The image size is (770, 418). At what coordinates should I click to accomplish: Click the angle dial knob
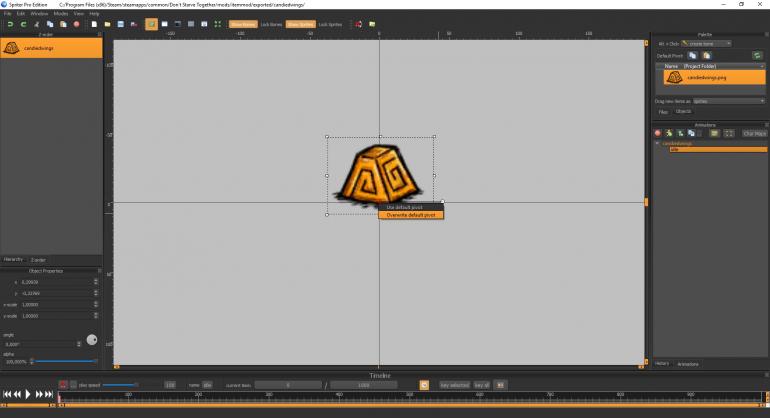pyautogui.click(x=92, y=339)
